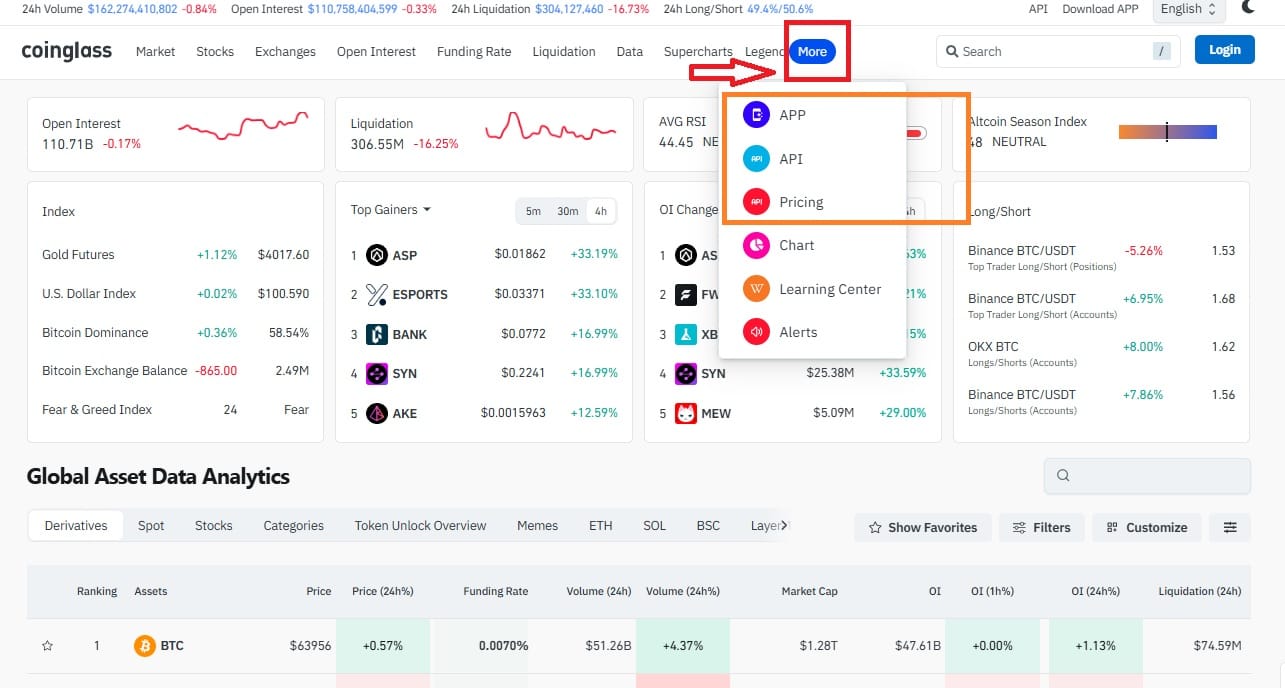1285x688 pixels.
Task: Click the Altcoin Season Index gradient bar
Action: [1167, 132]
